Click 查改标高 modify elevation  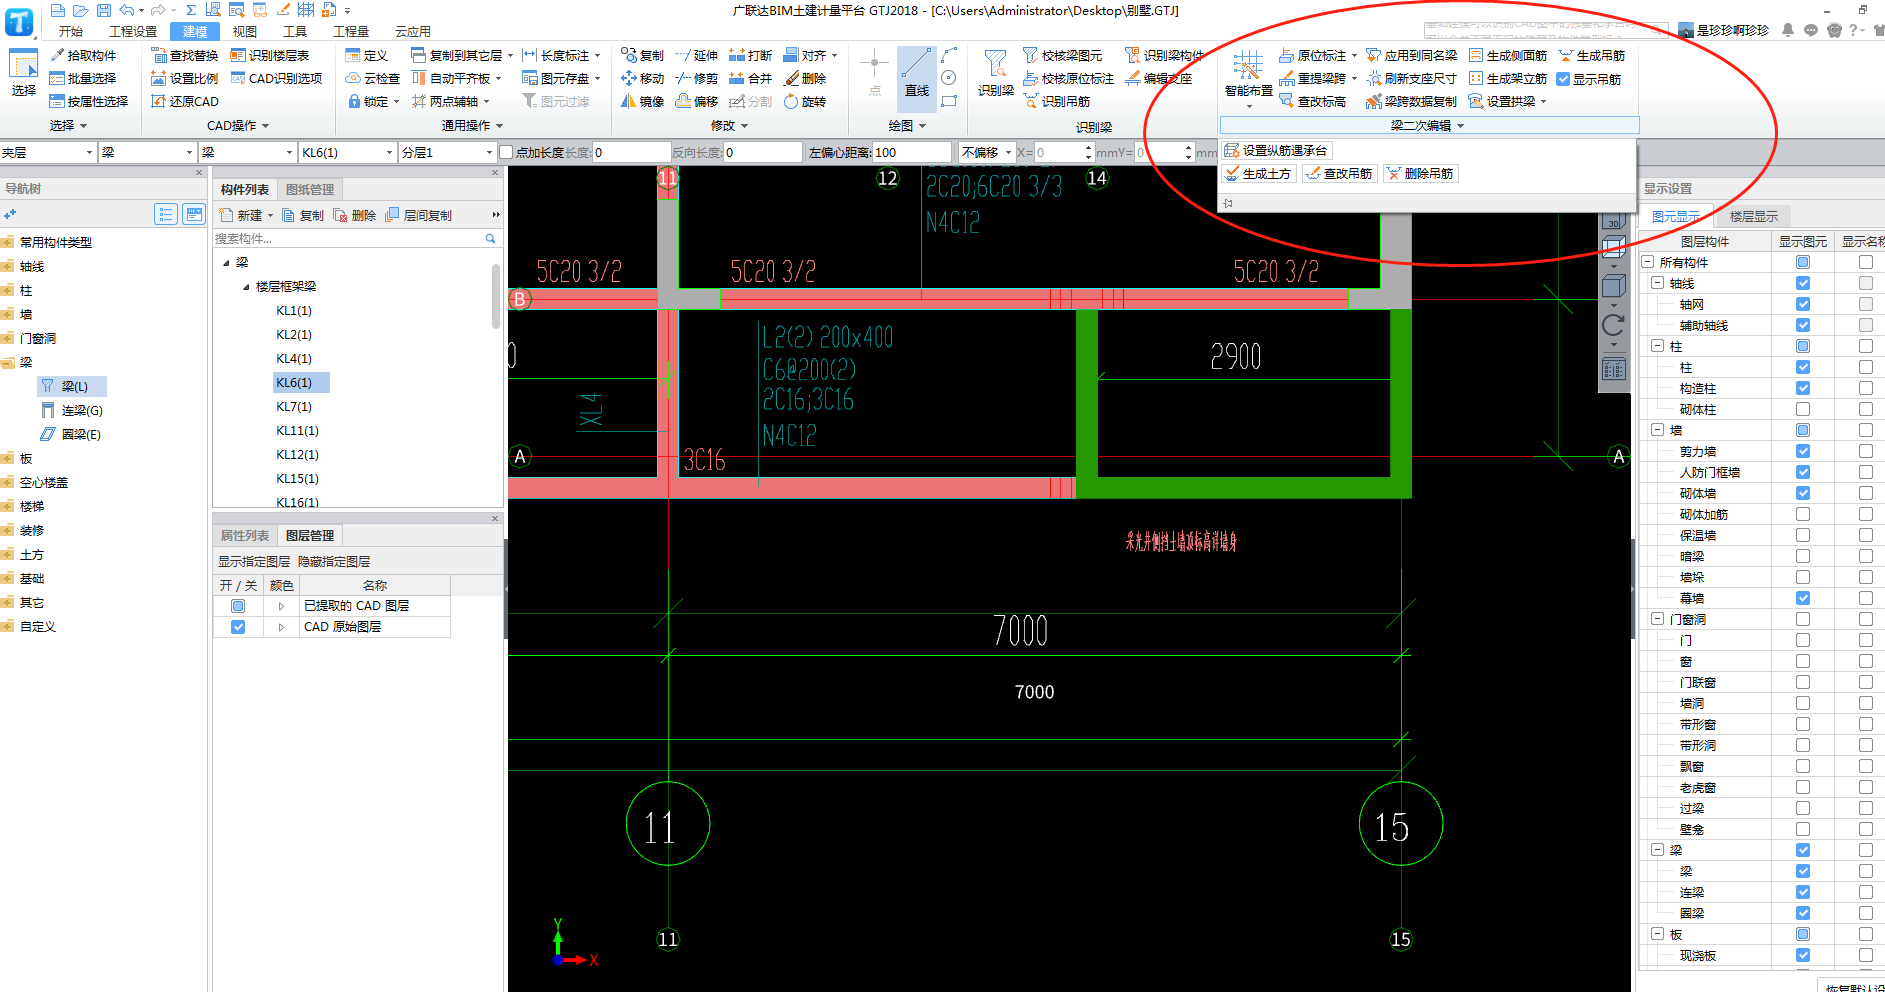click(x=1312, y=101)
